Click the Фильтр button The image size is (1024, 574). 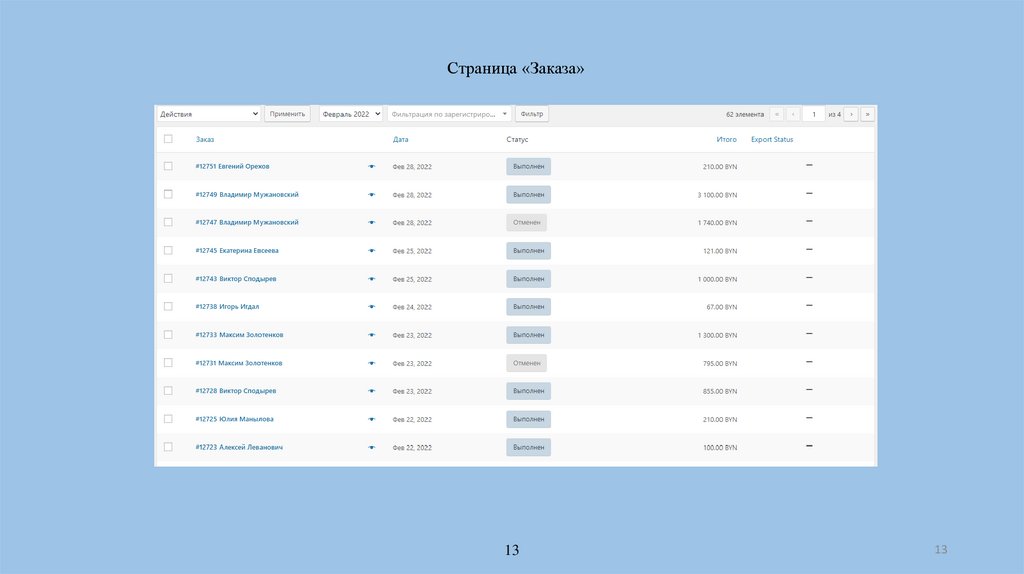(532, 114)
